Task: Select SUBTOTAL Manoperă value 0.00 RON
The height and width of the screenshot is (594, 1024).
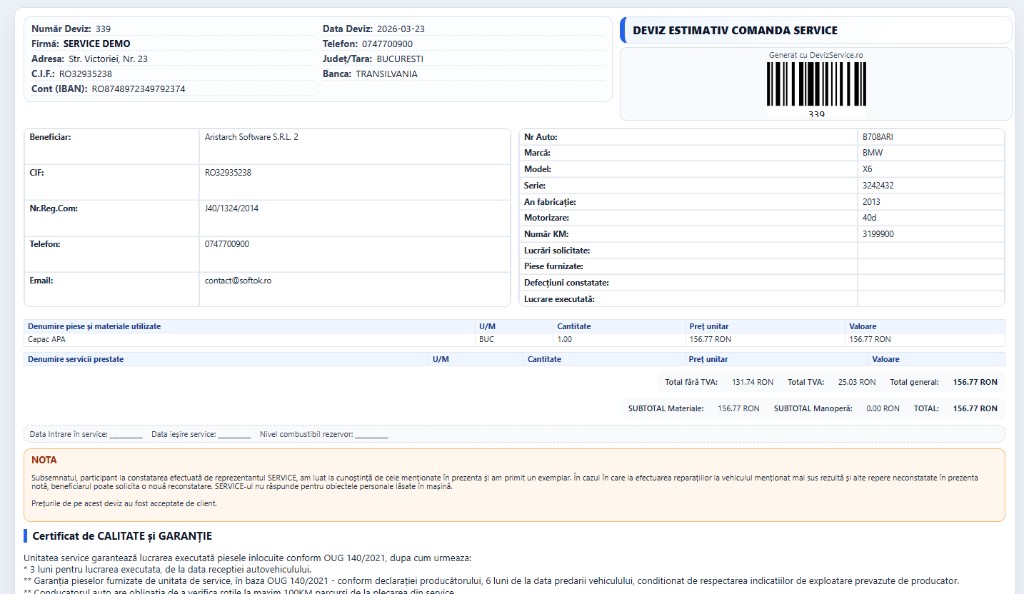Action: (883, 408)
